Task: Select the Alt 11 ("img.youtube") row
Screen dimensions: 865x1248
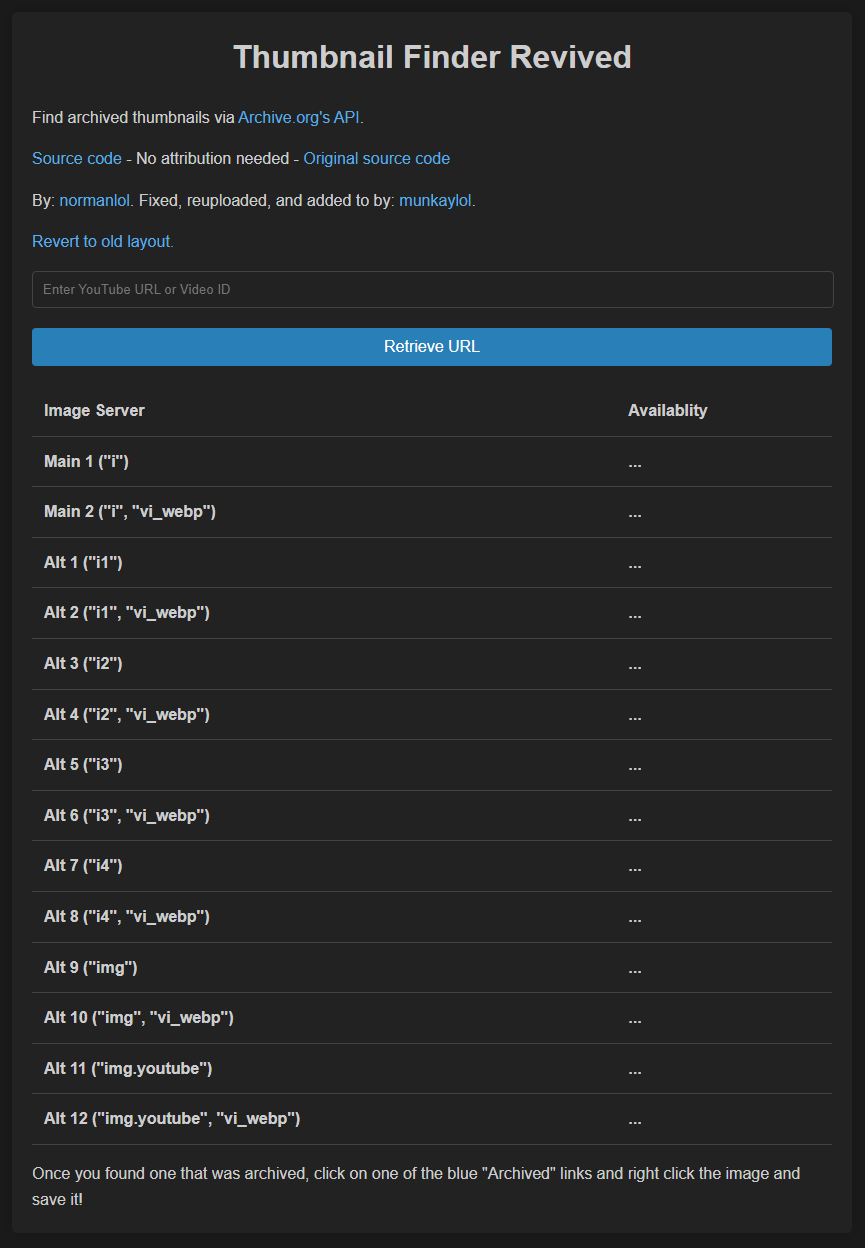Action: click(x=129, y=1068)
